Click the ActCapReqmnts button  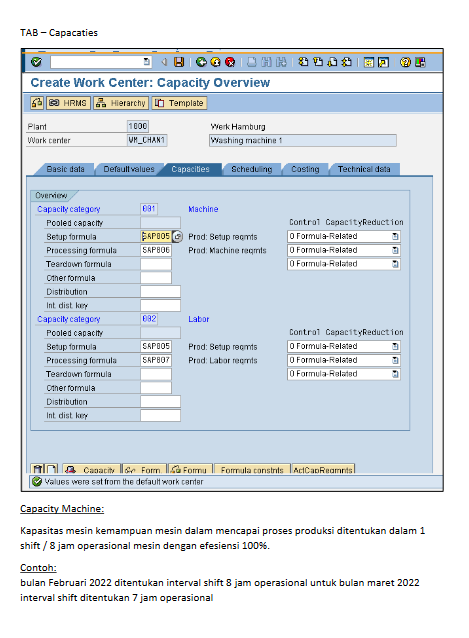[323, 469]
